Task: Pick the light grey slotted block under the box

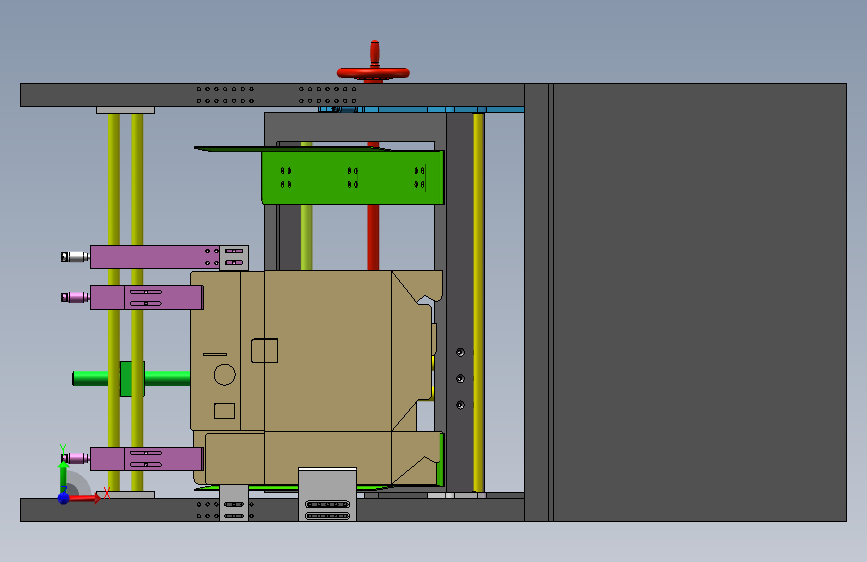Action: 327,494
